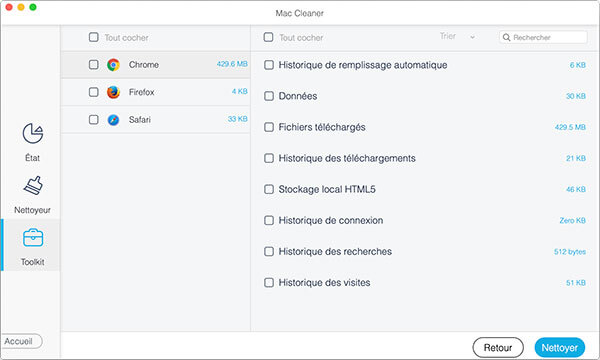Click the Stockage local HTML5 label
The width and height of the screenshot is (600, 360).
[327, 189]
